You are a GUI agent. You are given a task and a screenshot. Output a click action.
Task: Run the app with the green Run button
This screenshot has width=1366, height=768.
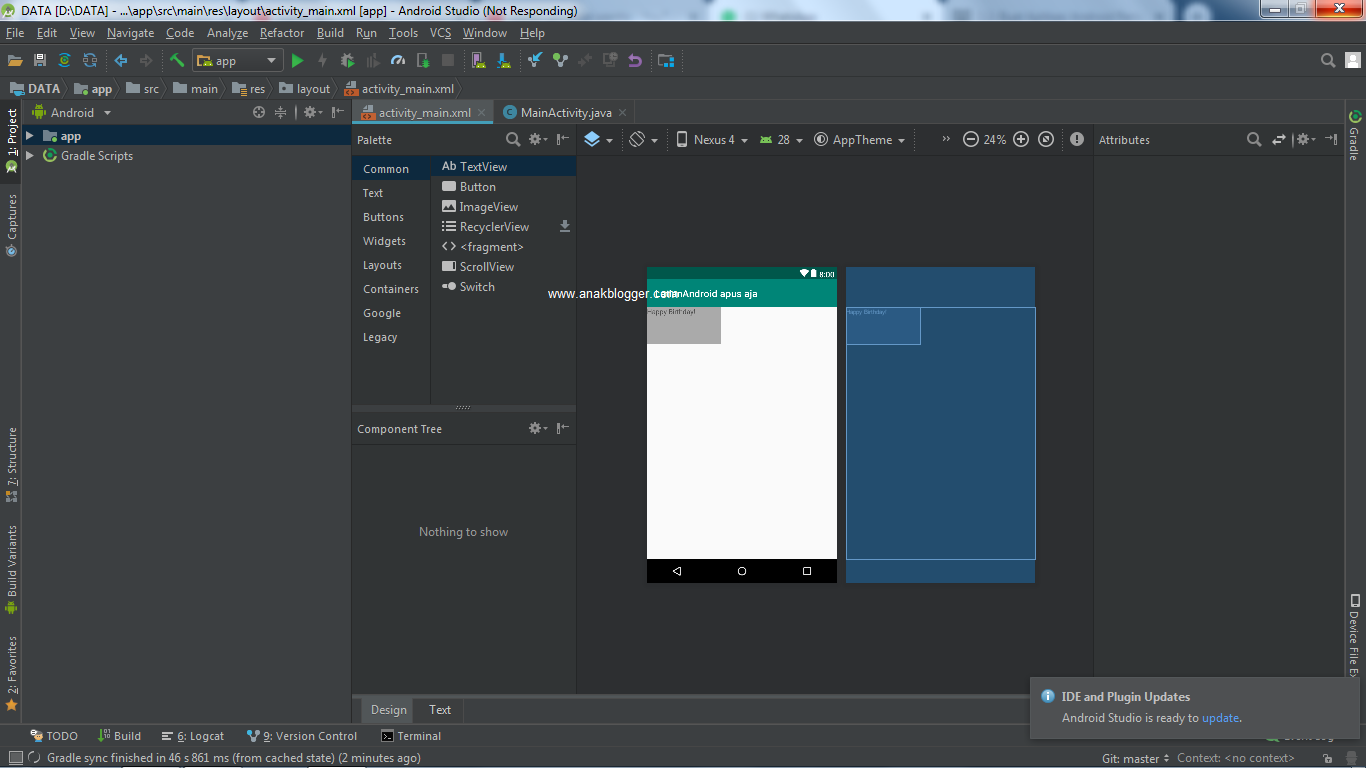297,60
